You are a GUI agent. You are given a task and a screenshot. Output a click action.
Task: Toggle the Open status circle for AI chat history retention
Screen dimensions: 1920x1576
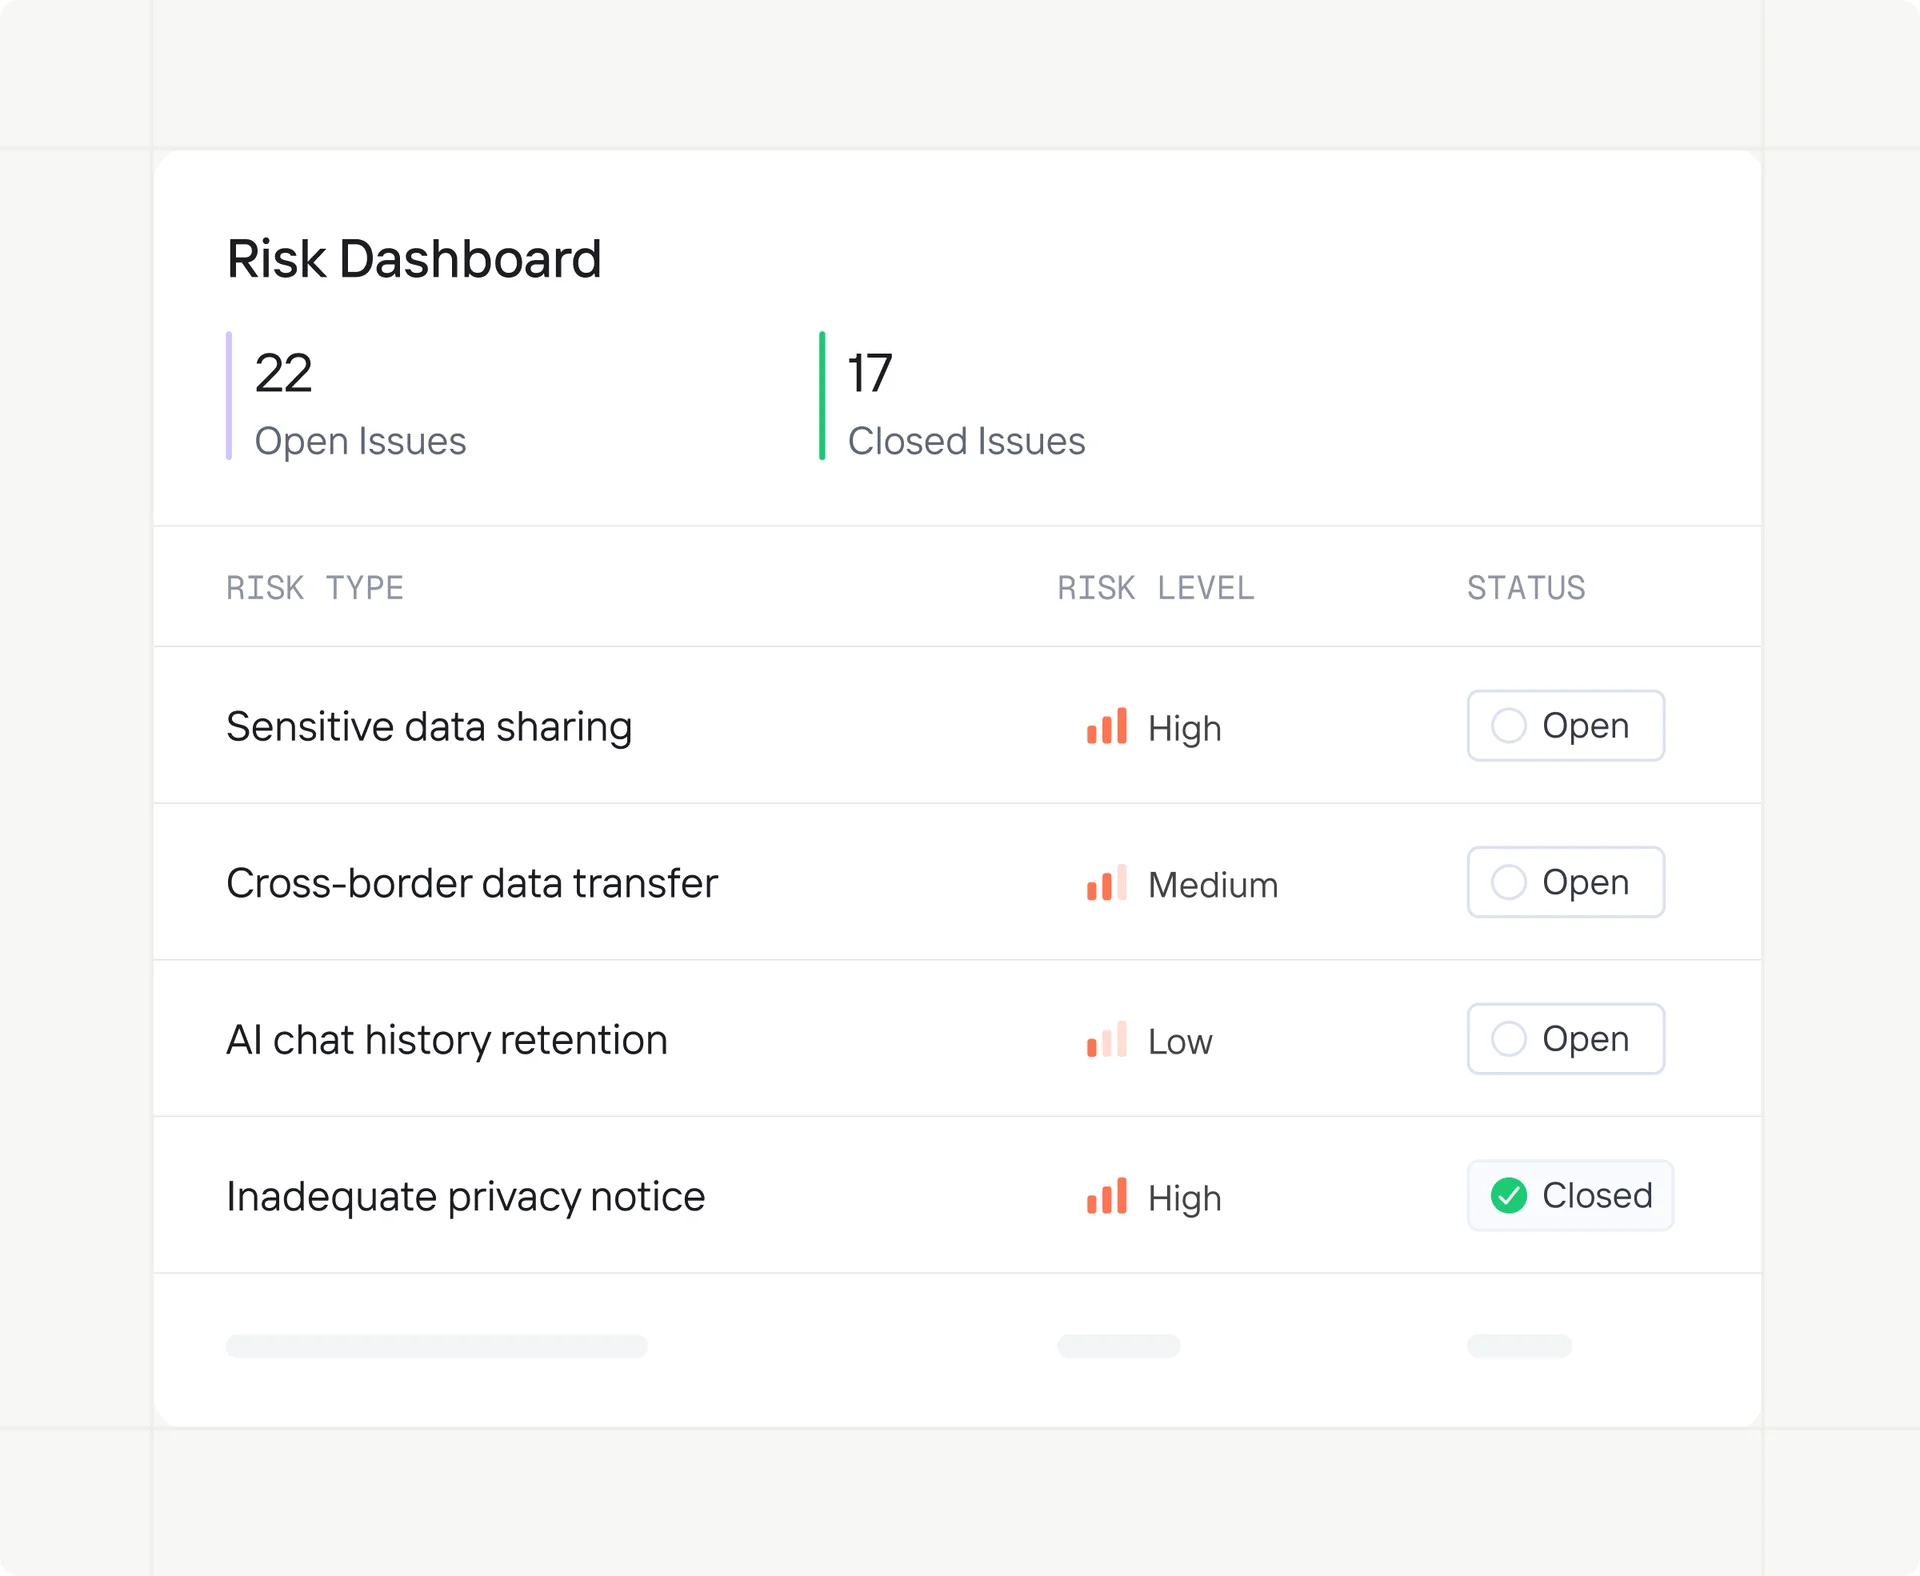pyautogui.click(x=1508, y=1038)
